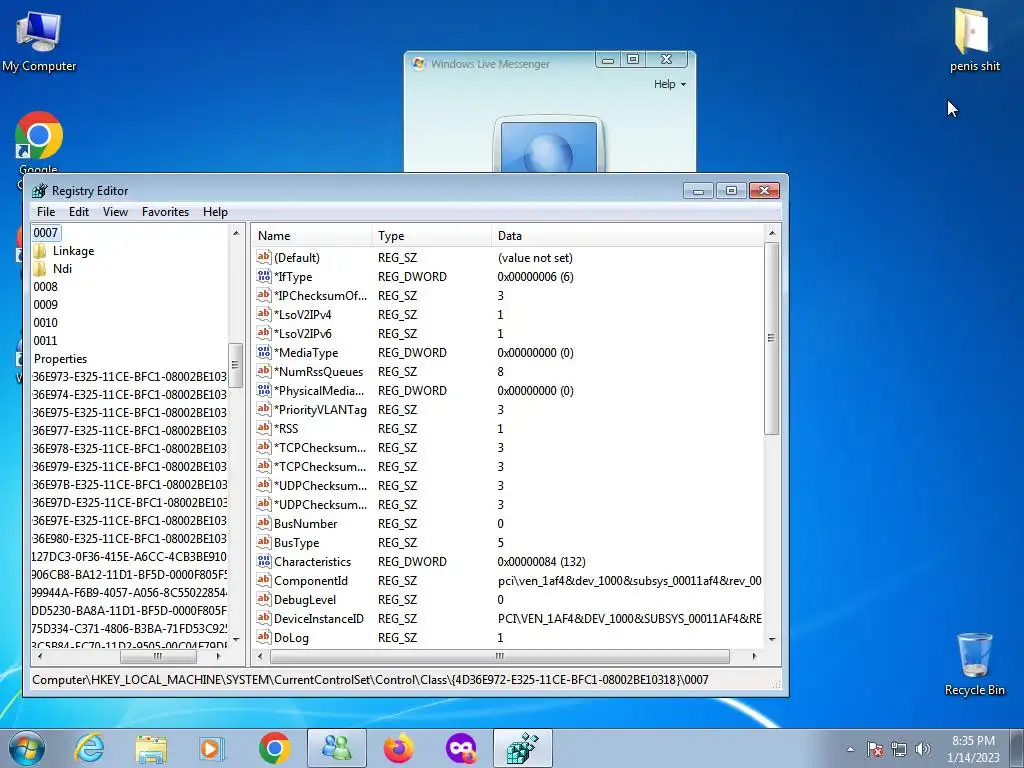
Task: Click the Linkage folder icon
Action: [40, 251]
